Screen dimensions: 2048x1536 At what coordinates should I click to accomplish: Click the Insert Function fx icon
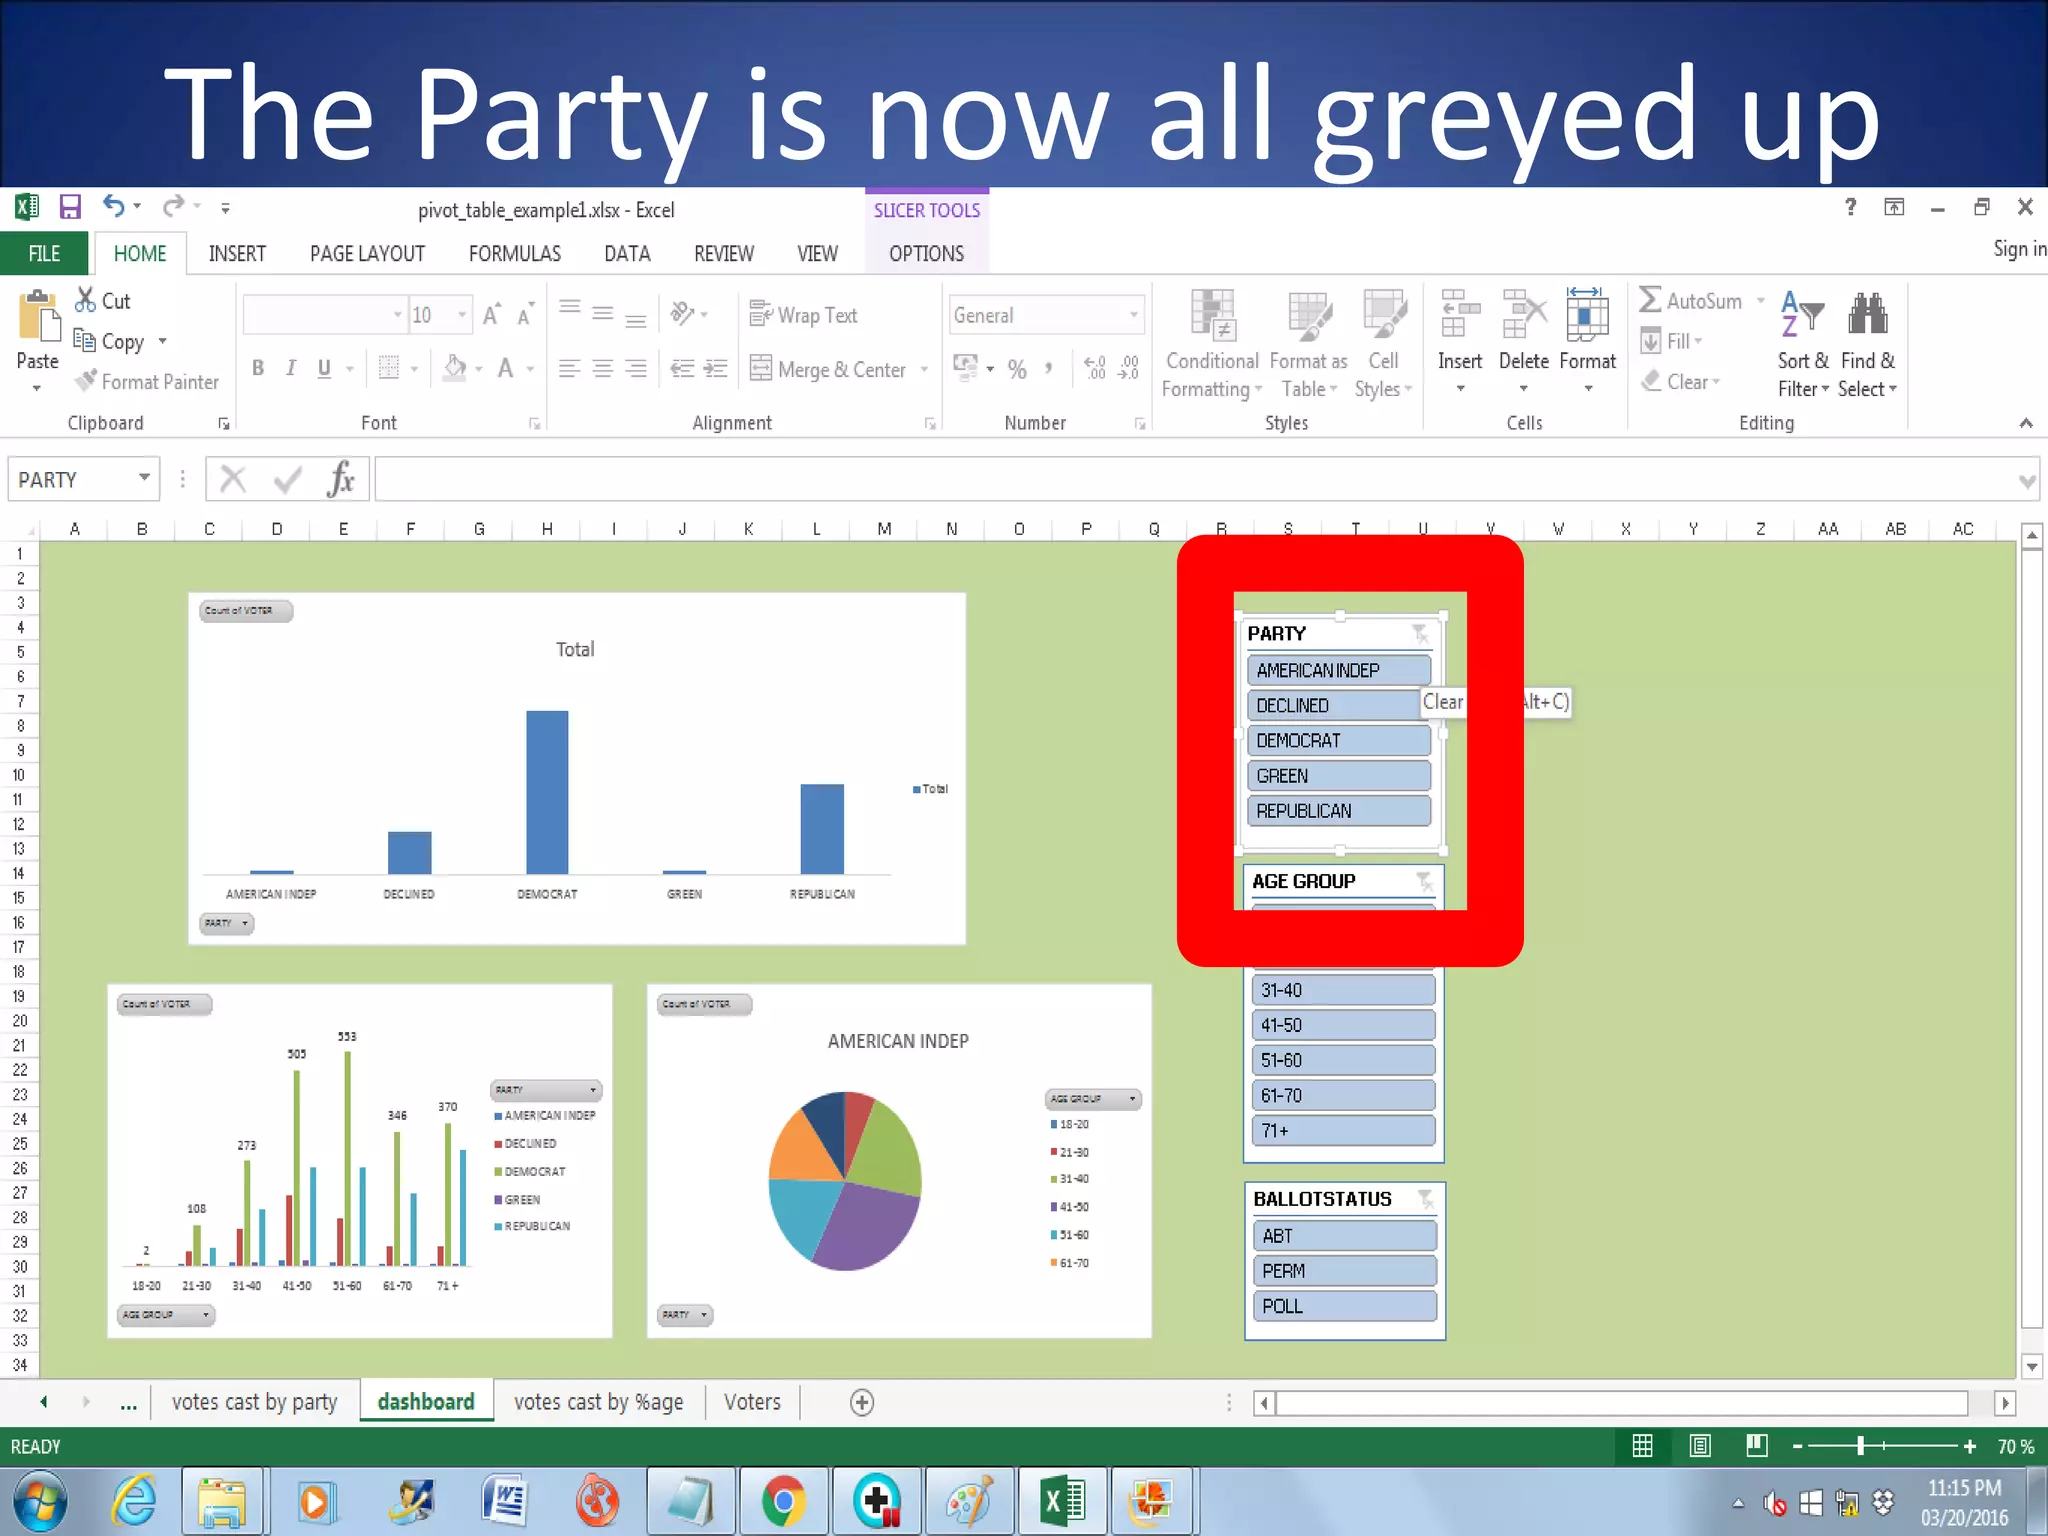tap(340, 479)
